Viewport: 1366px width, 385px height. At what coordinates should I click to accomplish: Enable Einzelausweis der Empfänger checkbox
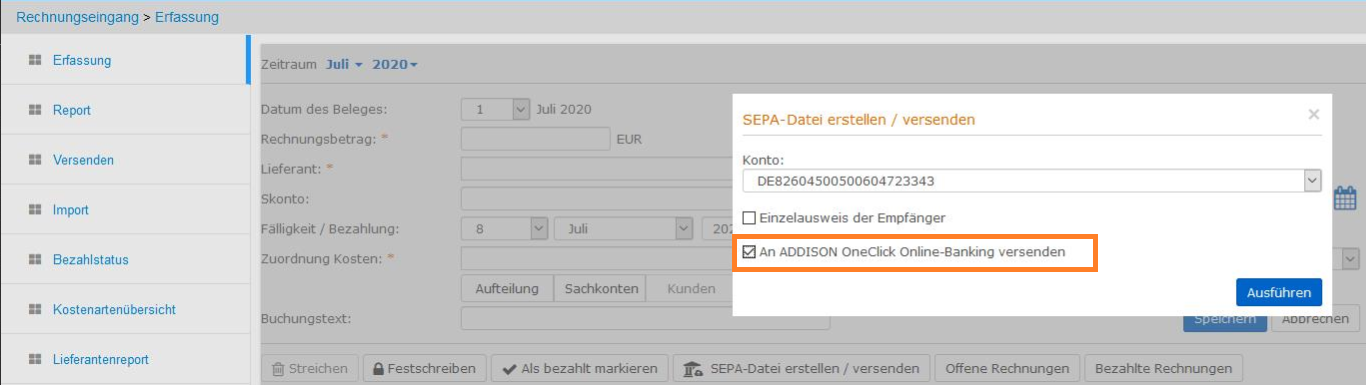pos(749,218)
